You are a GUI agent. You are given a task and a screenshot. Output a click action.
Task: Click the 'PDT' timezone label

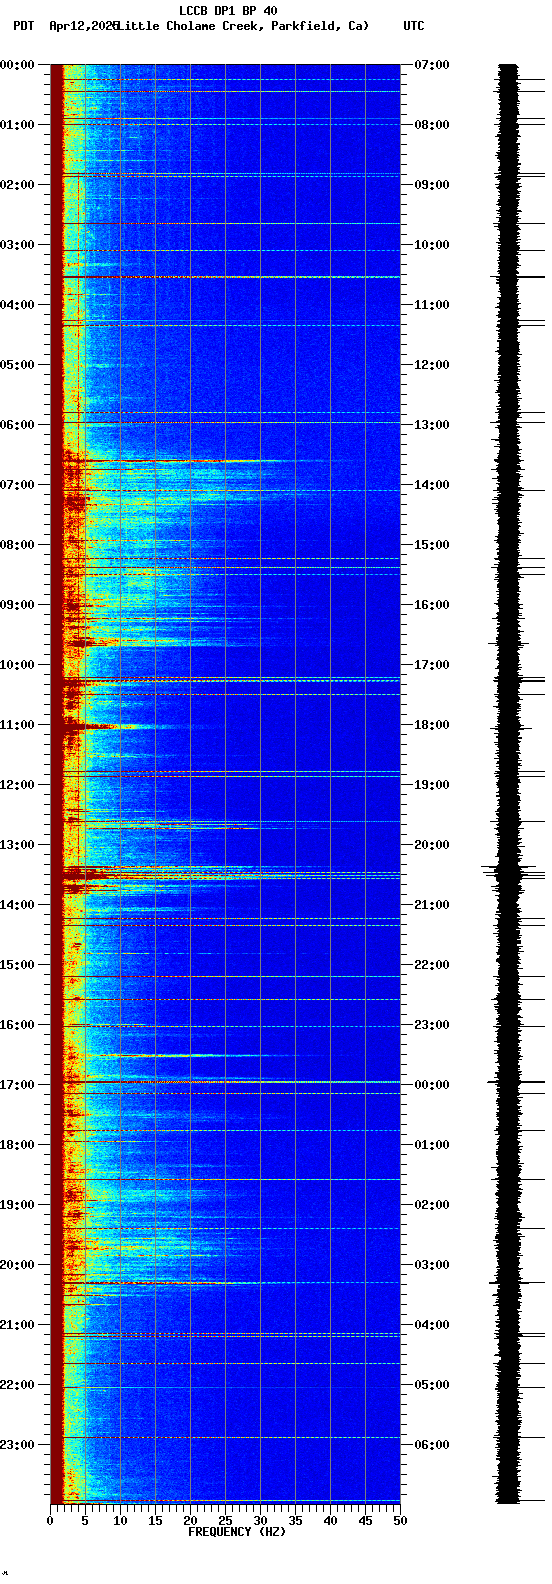point(23,26)
